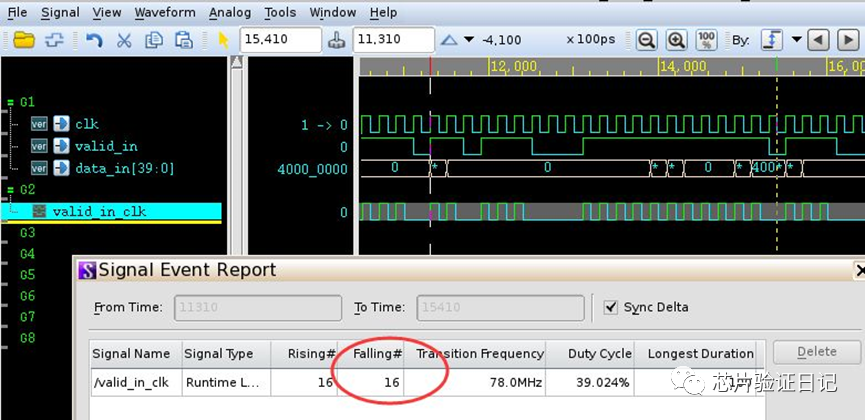Image resolution: width=865 pixels, height=420 pixels.
Task: Click the valid_in_clk logical signal icon
Action: click(x=39, y=211)
